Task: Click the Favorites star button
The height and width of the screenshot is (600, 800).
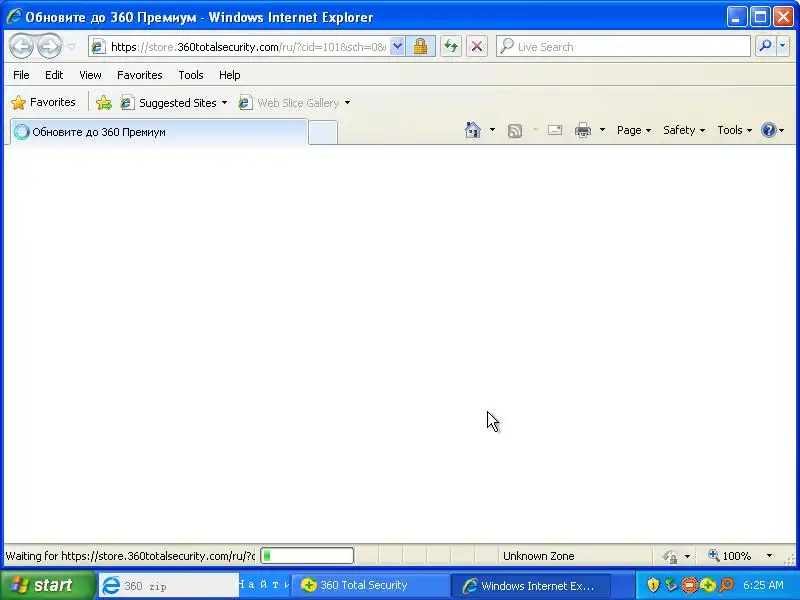Action: pyautogui.click(x=43, y=102)
